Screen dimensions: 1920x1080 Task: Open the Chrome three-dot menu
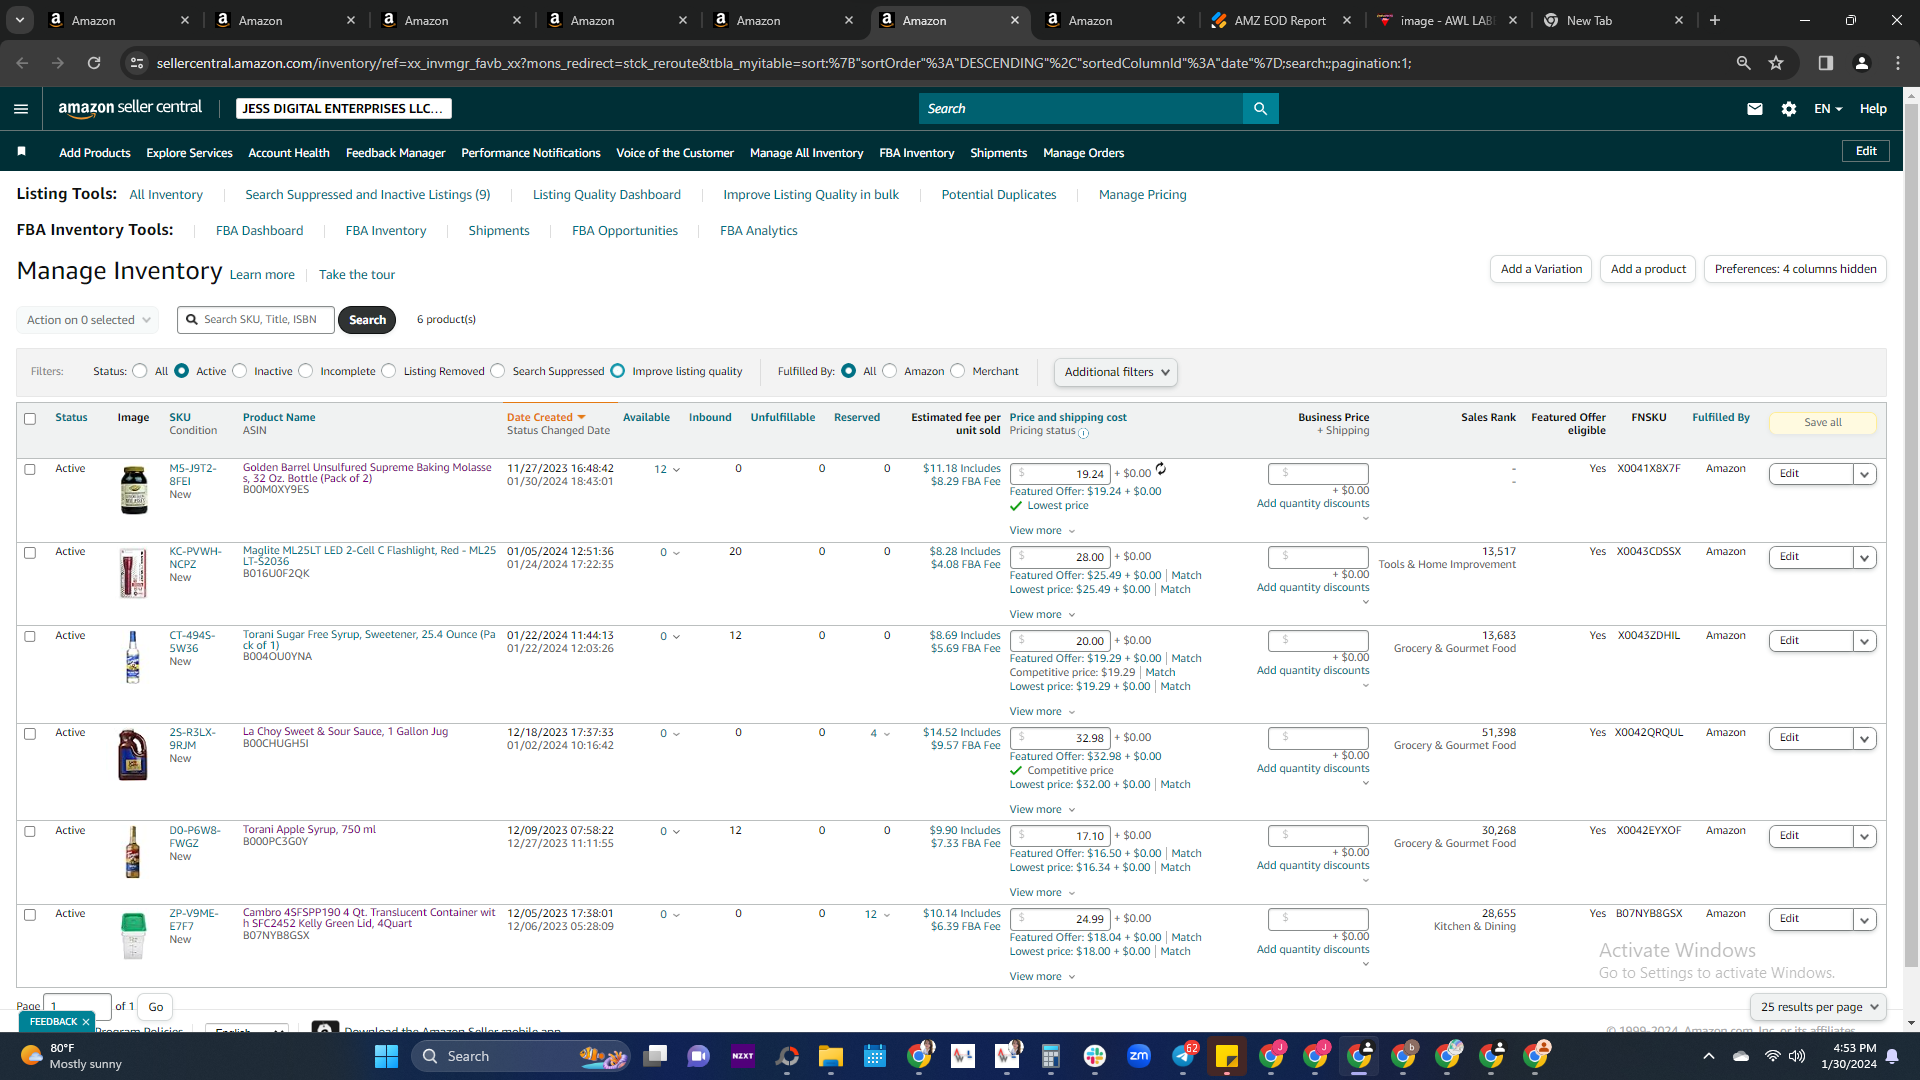pyautogui.click(x=1898, y=63)
